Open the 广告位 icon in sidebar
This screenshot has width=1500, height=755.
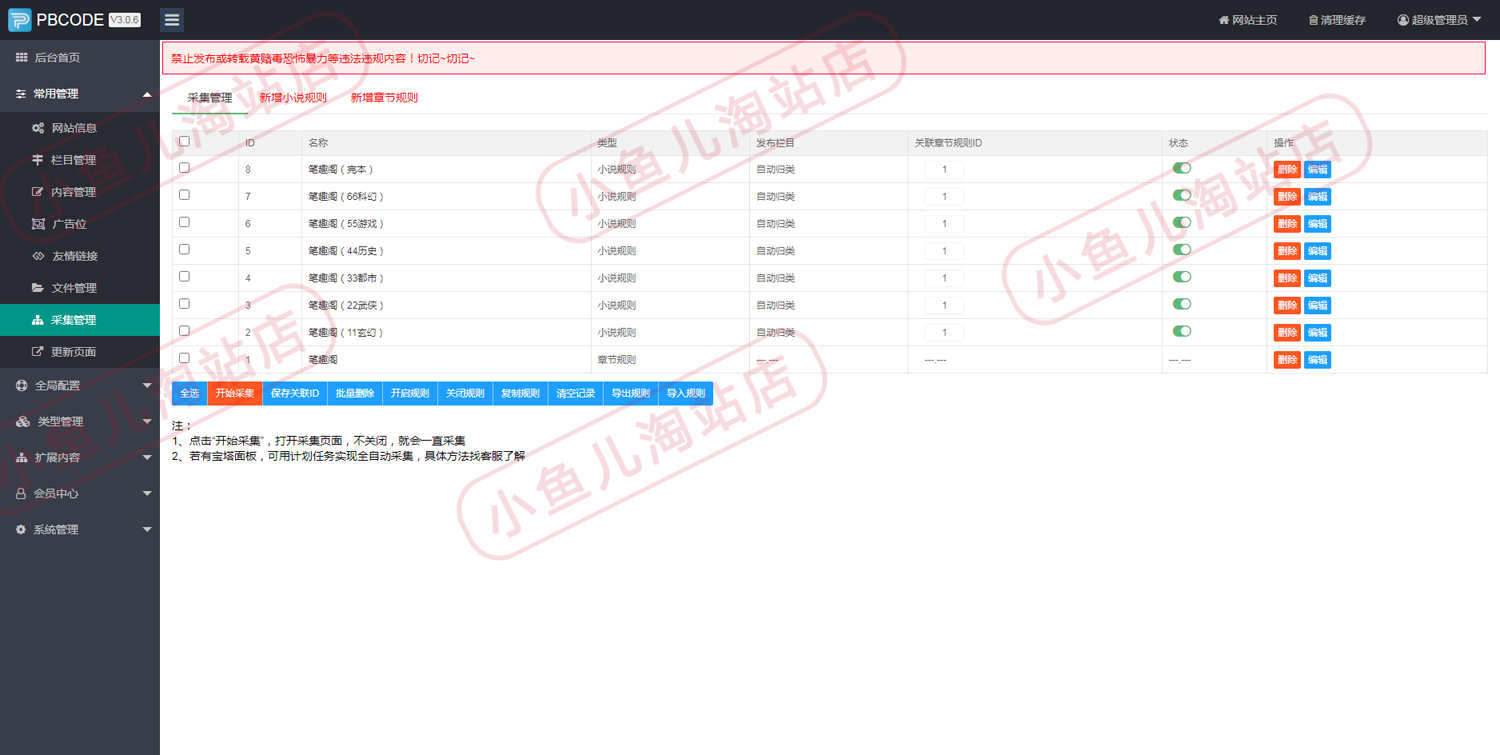pos(38,224)
